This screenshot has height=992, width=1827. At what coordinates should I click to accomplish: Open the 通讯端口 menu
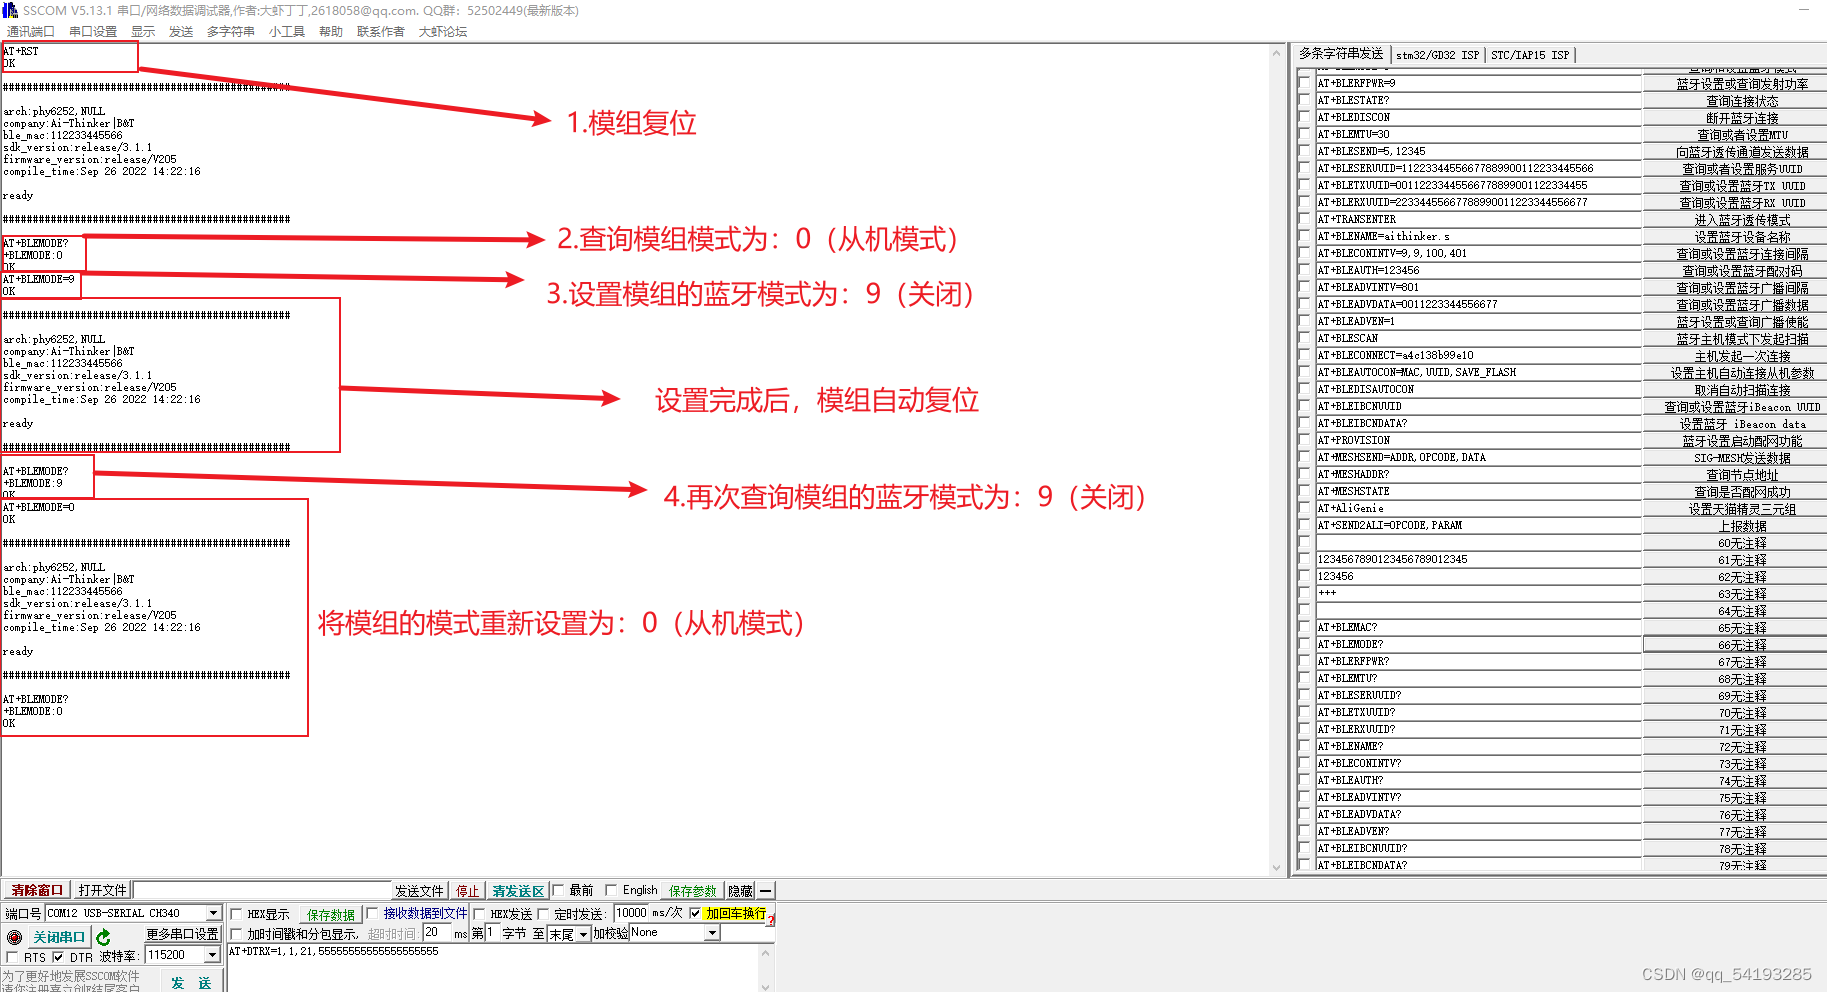30,32
